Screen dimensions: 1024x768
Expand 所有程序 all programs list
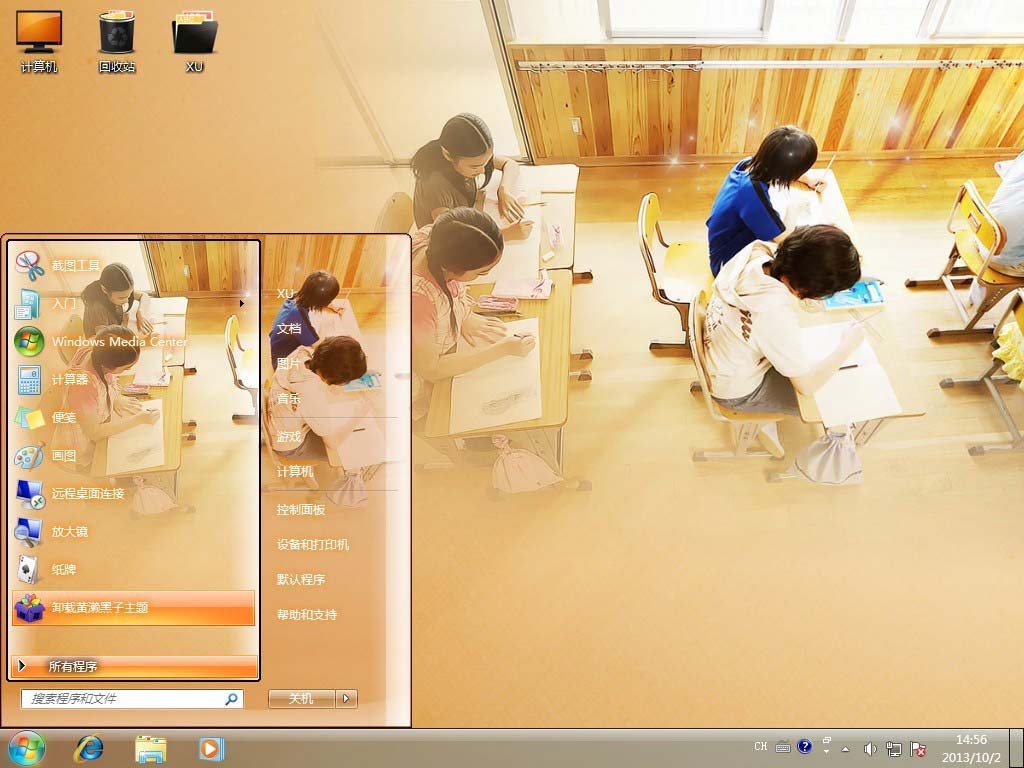tap(134, 666)
